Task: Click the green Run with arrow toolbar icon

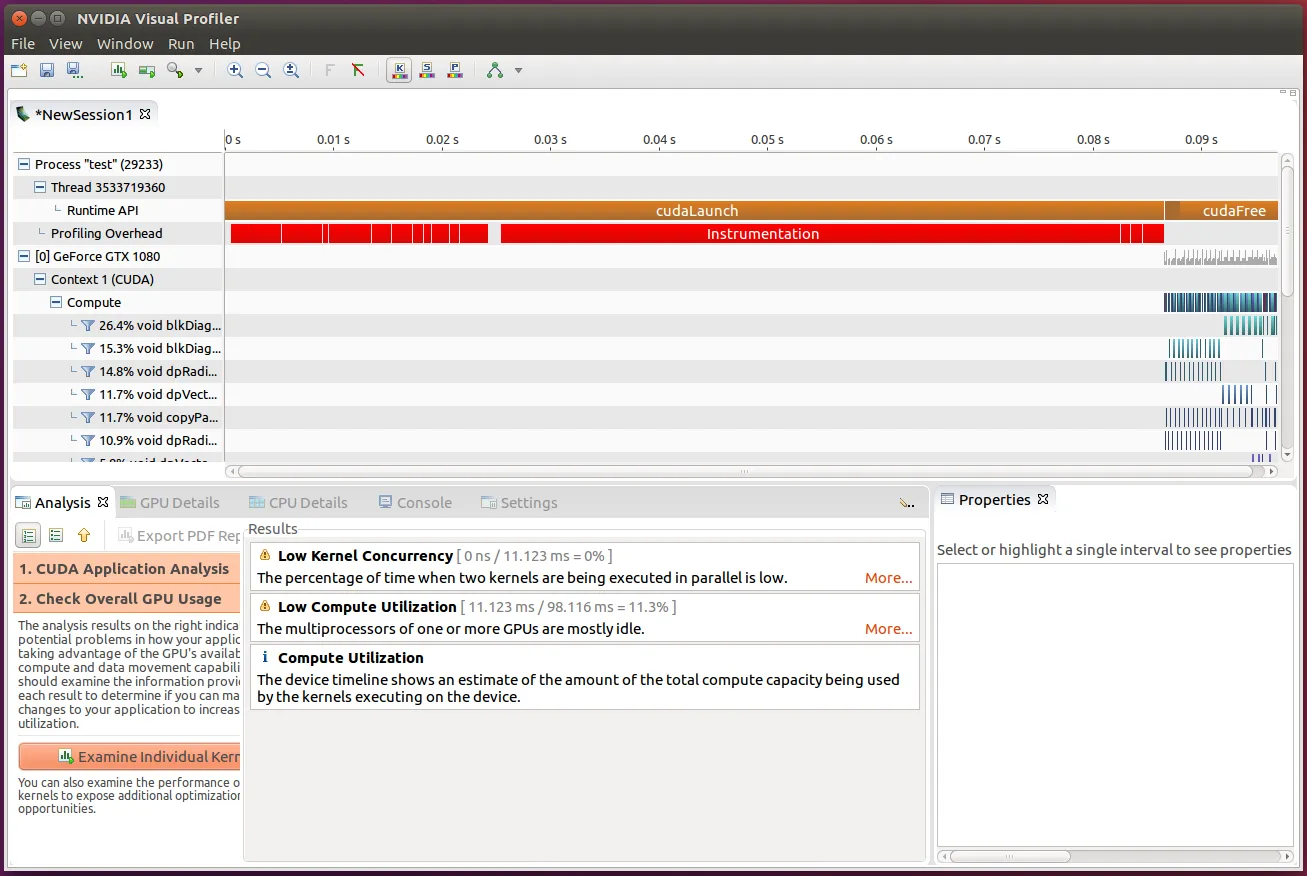Action: coord(147,70)
